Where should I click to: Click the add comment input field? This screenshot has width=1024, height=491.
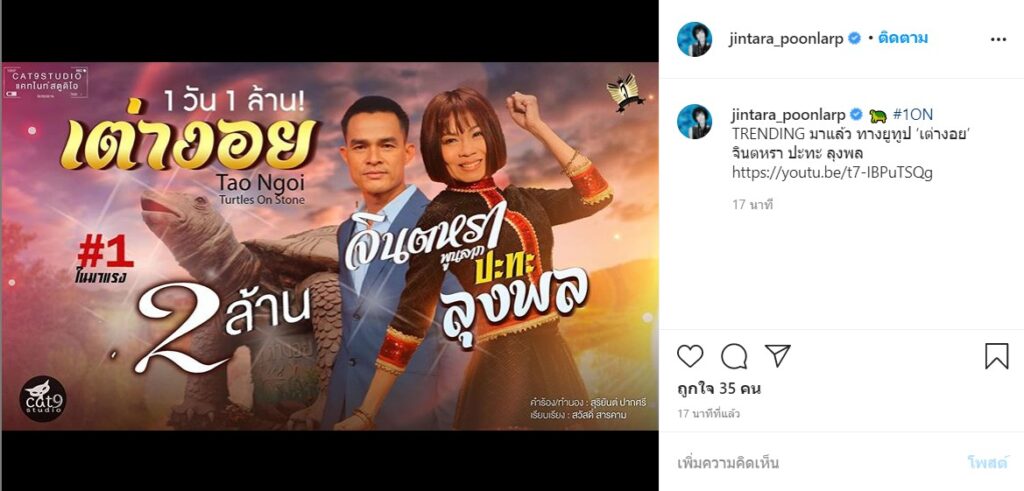(816, 463)
